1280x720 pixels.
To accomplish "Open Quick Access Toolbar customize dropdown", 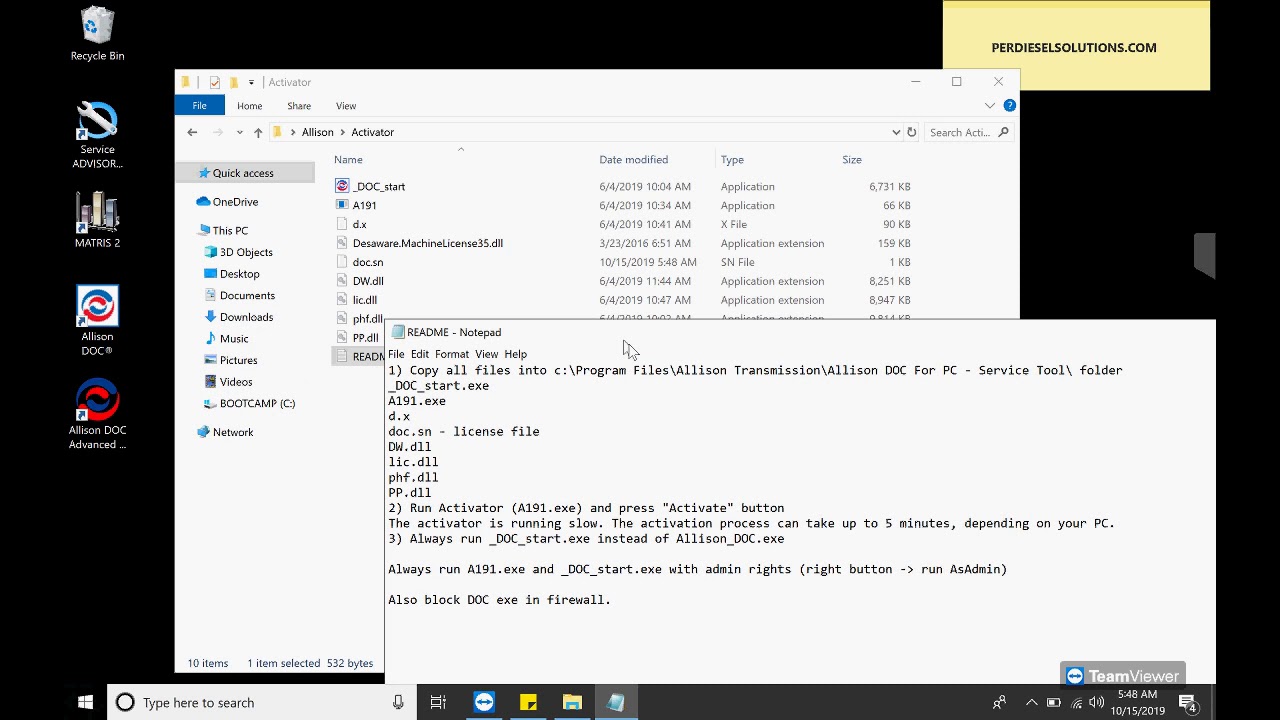I will pyautogui.click(x=251, y=82).
